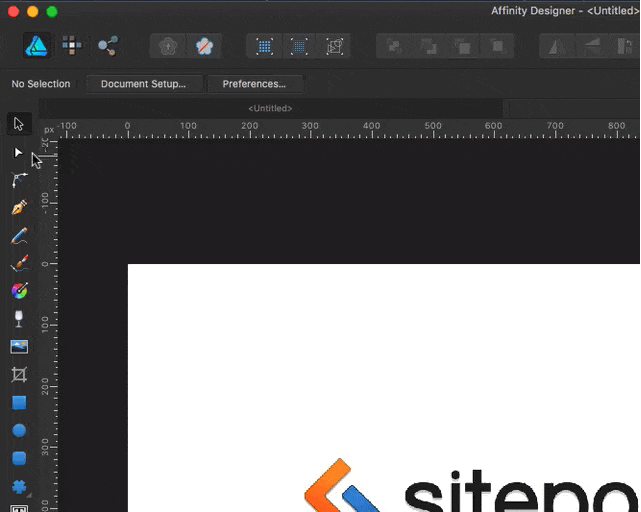Select the Pencil tool
Image resolution: width=641 pixels, height=512 pixels.
point(19,236)
